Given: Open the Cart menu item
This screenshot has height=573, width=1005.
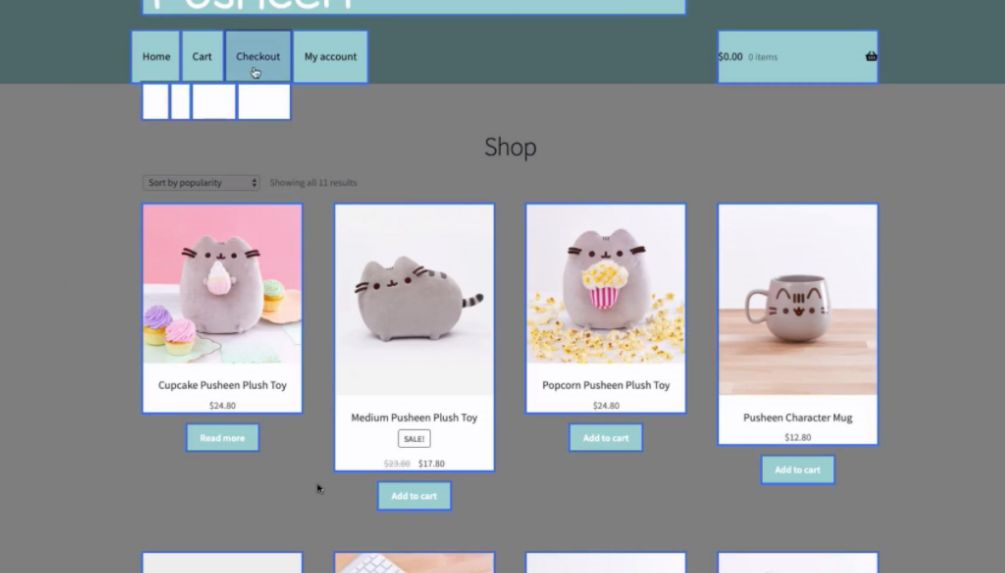Looking at the screenshot, I should [202, 56].
